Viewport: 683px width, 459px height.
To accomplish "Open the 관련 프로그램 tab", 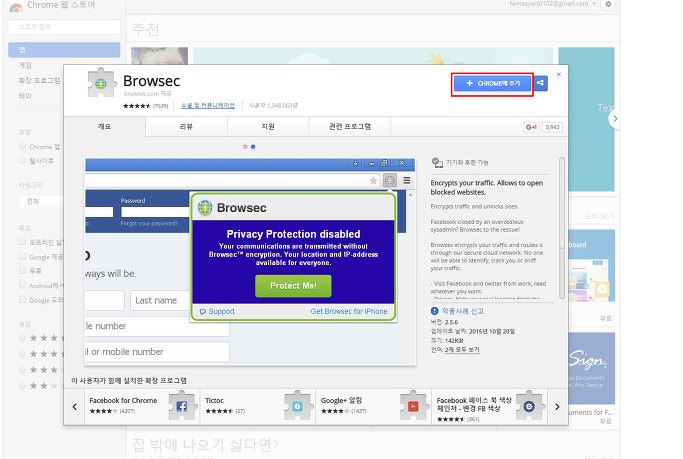I will coord(350,127).
